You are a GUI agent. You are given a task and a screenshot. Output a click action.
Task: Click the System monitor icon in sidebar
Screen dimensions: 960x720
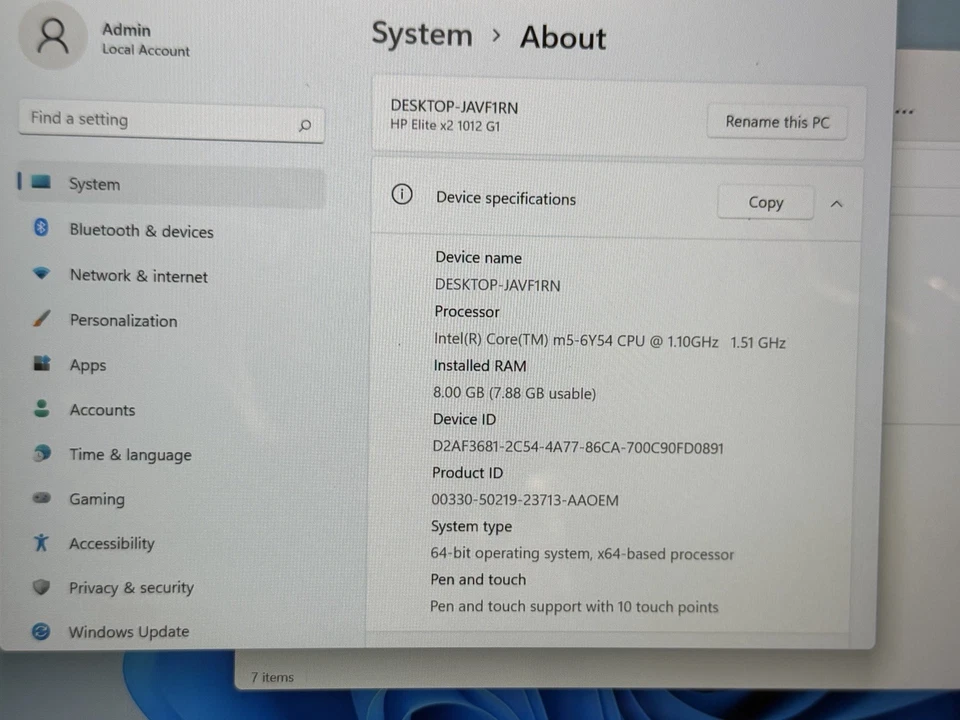point(41,182)
